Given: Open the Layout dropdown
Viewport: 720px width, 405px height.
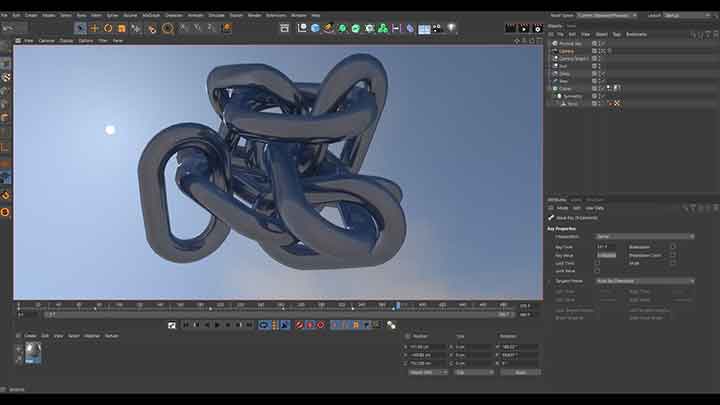Looking at the screenshot, I should (x=688, y=15).
